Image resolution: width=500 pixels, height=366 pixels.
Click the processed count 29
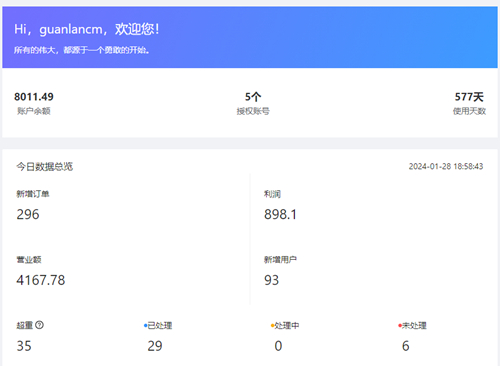pos(155,346)
